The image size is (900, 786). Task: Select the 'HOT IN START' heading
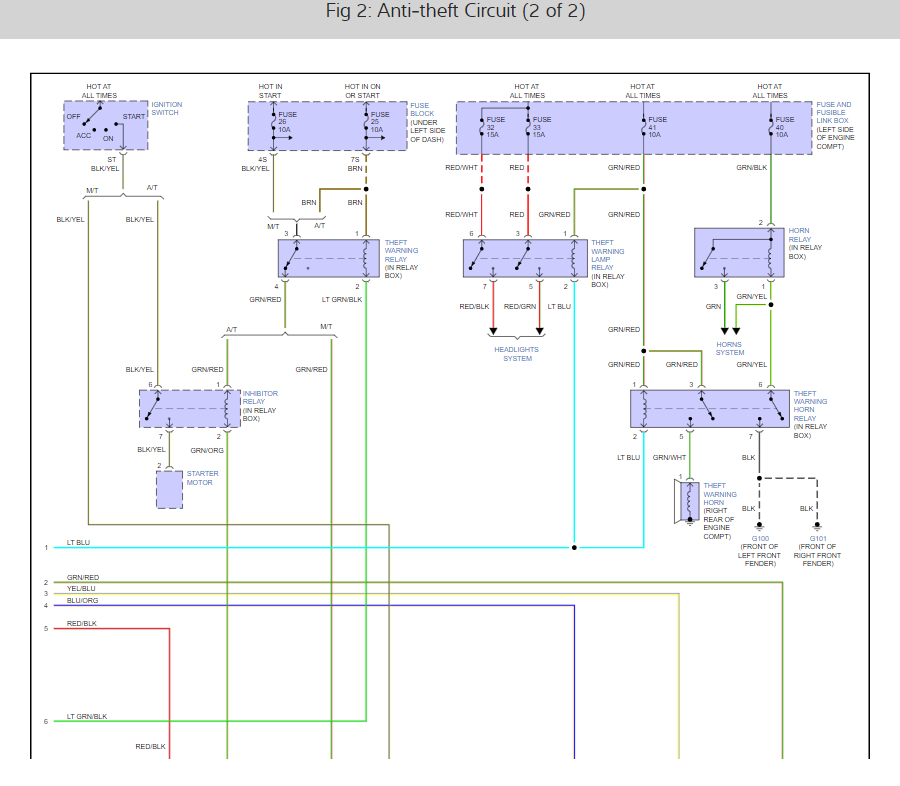(x=270, y=91)
